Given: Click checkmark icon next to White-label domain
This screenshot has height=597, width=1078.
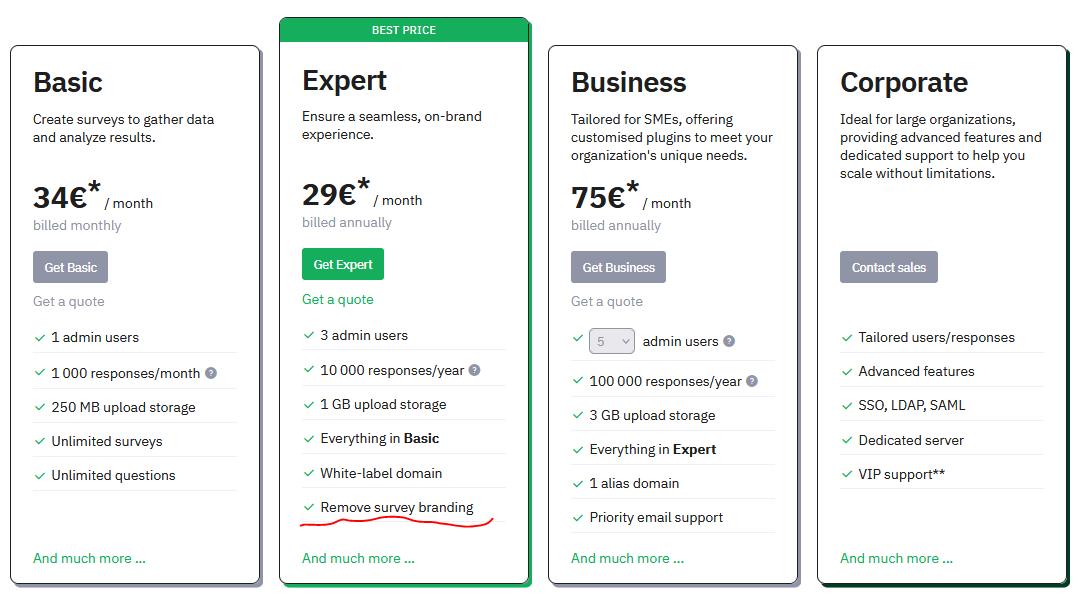Looking at the screenshot, I should 308,473.
